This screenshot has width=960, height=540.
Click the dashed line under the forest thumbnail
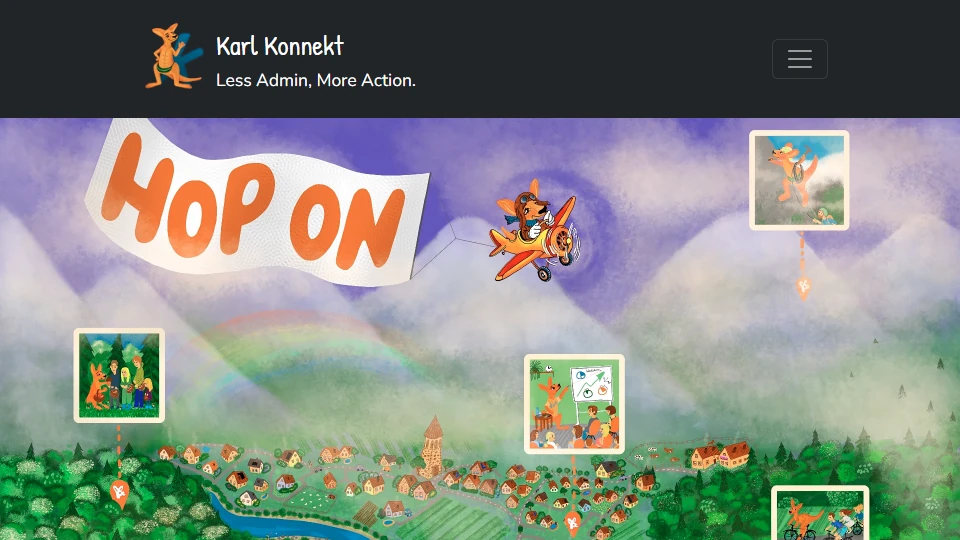pyautogui.click(x=119, y=450)
